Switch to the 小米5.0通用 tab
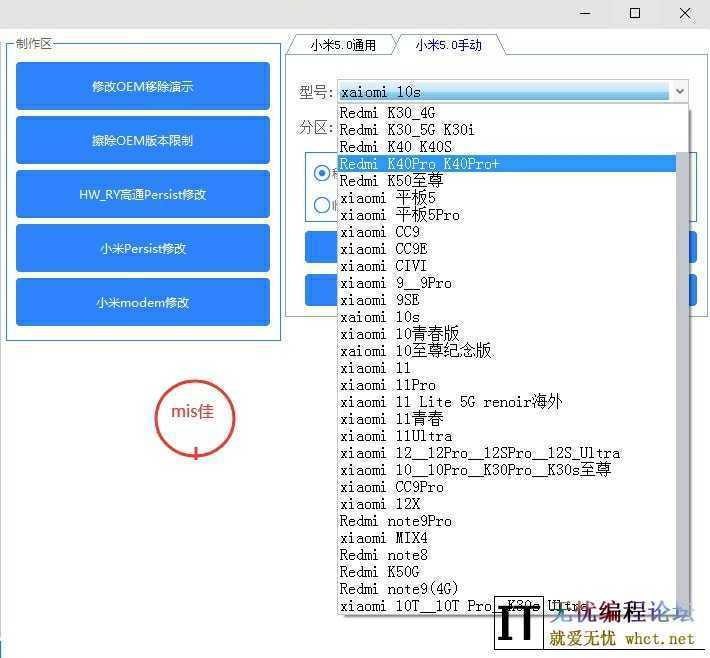Image resolution: width=710 pixels, height=658 pixels. point(342,45)
